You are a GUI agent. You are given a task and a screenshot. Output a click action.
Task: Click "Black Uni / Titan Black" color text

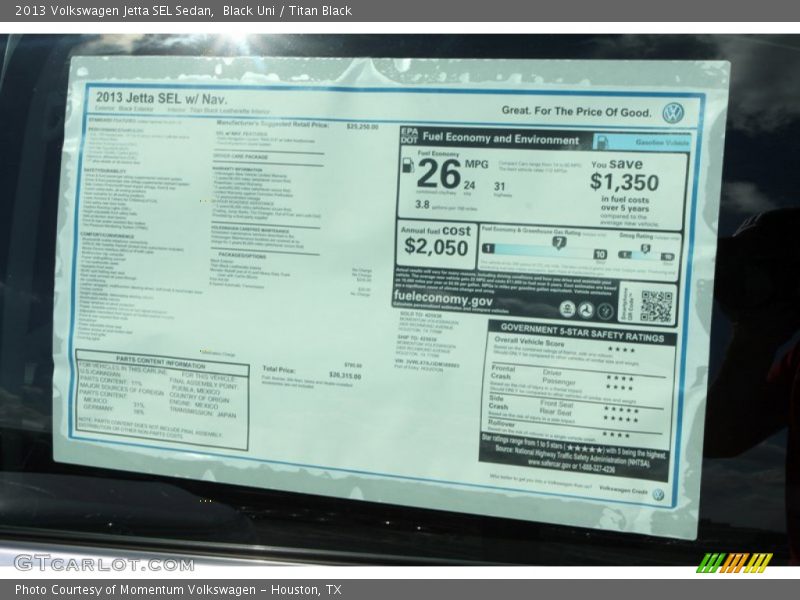pos(287,11)
